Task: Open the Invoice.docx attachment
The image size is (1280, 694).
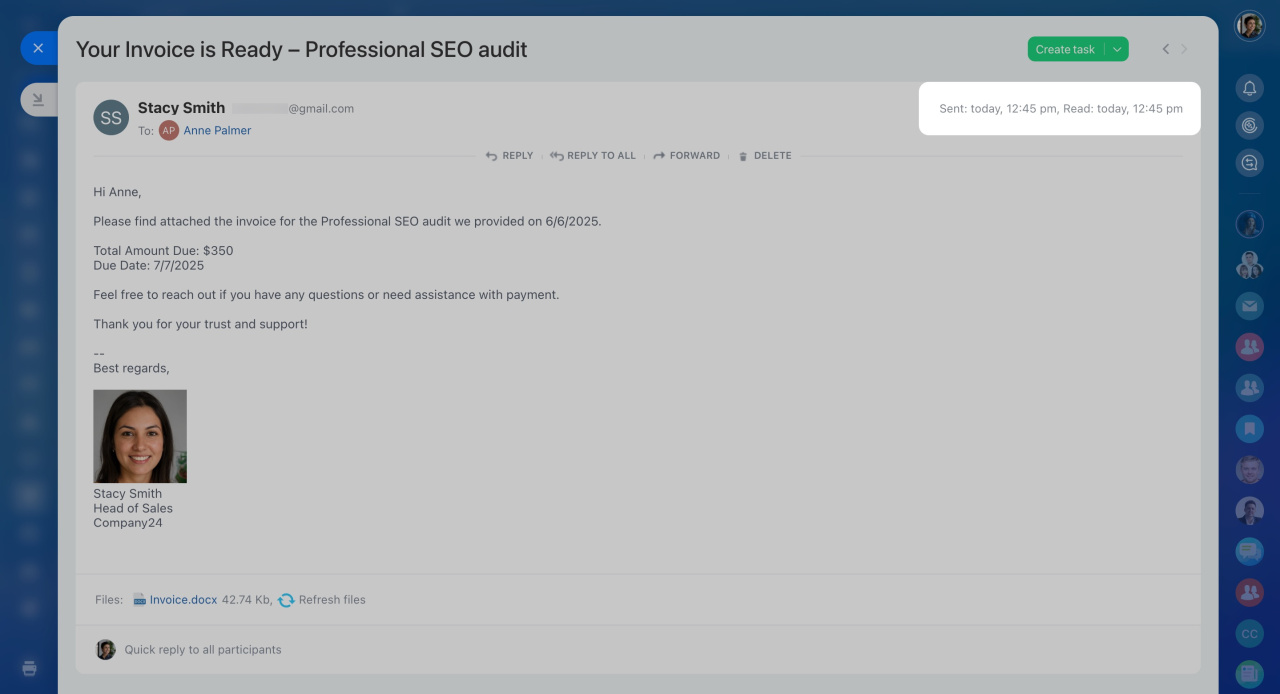Action: (183, 600)
